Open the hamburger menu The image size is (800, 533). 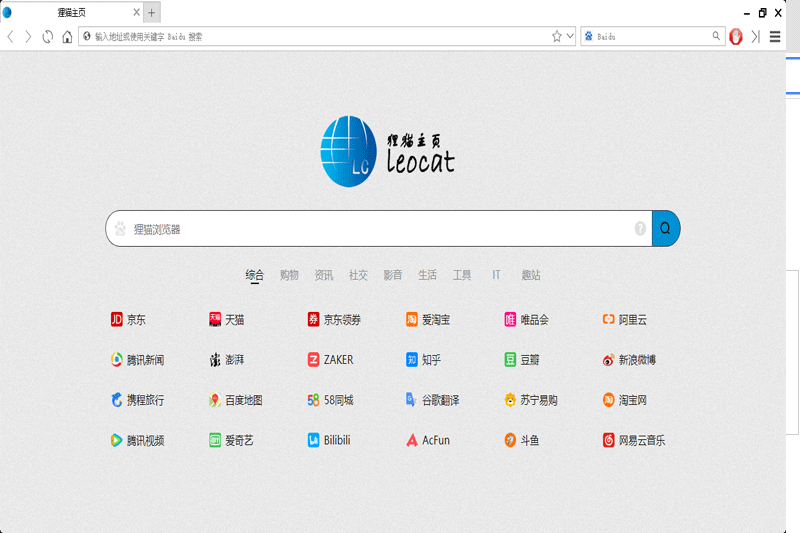pos(775,37)
